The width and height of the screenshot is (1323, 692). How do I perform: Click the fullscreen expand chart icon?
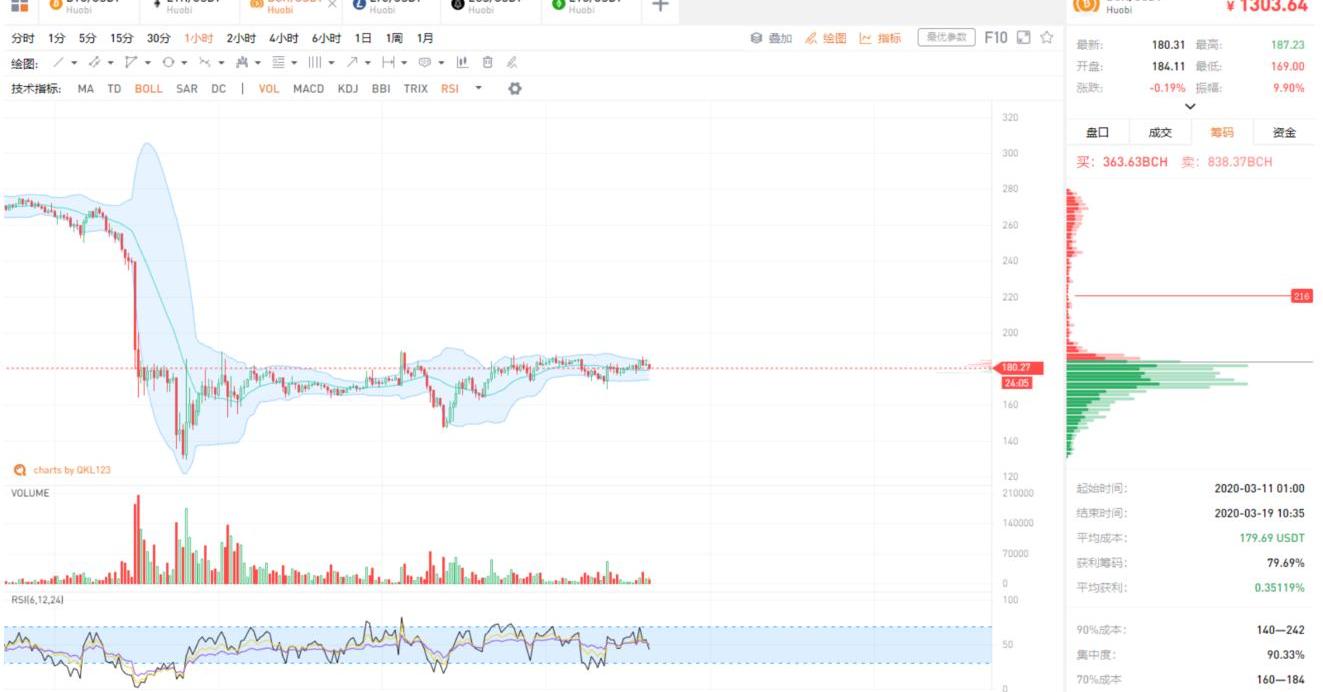pyautogui.click(x=1023, y=38)
